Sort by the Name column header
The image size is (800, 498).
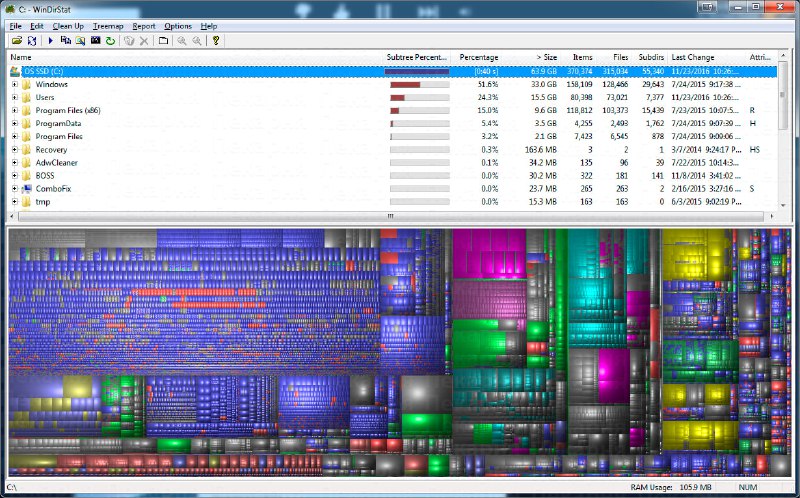click(x=194, y=57)
